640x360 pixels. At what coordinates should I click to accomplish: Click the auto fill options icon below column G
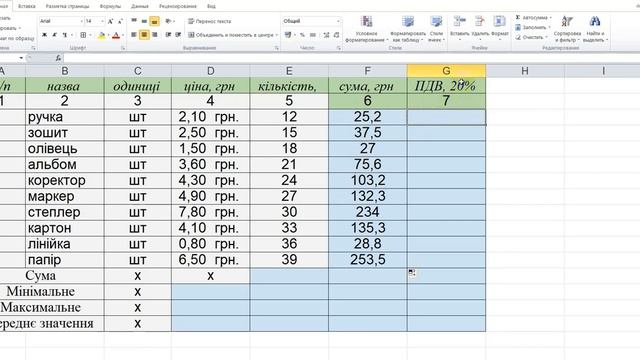tap(412, 273)
